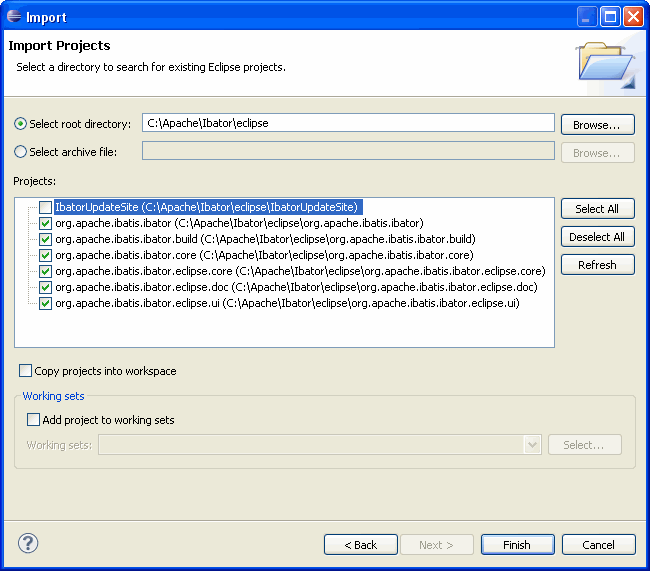Click the root directory path field
This screenshot has width=650, height=571.
(x=348, y=123)
